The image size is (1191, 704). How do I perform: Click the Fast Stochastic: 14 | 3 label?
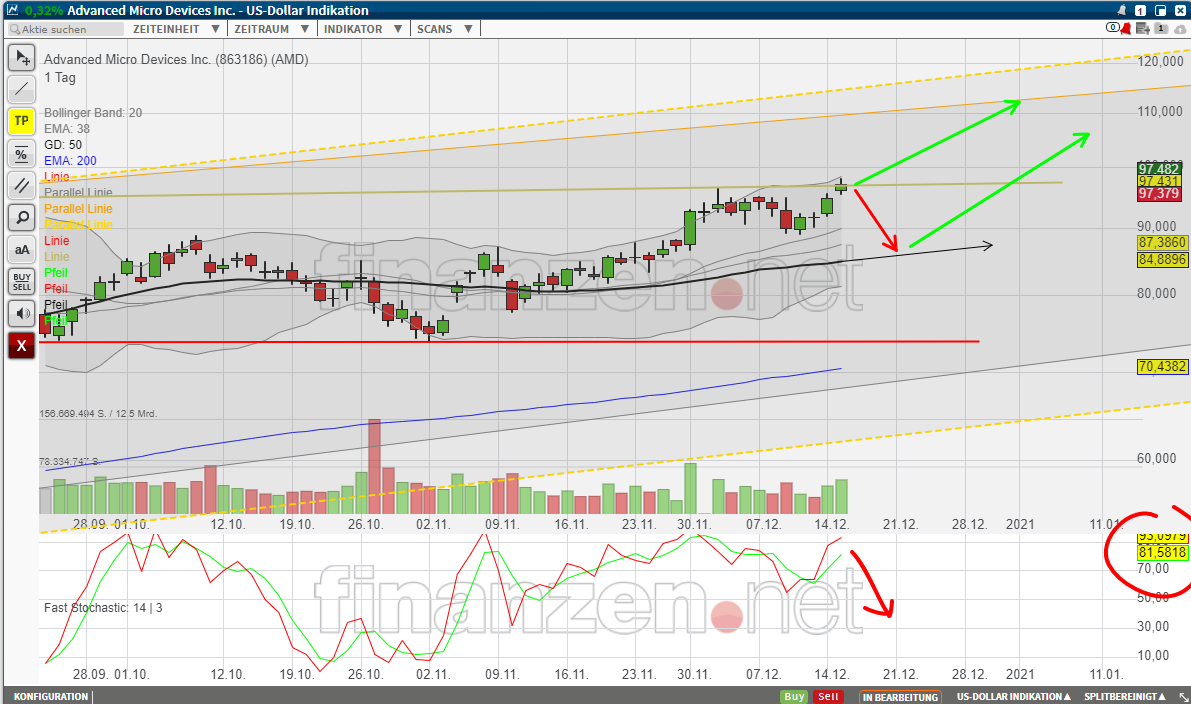tap(103, 608)
